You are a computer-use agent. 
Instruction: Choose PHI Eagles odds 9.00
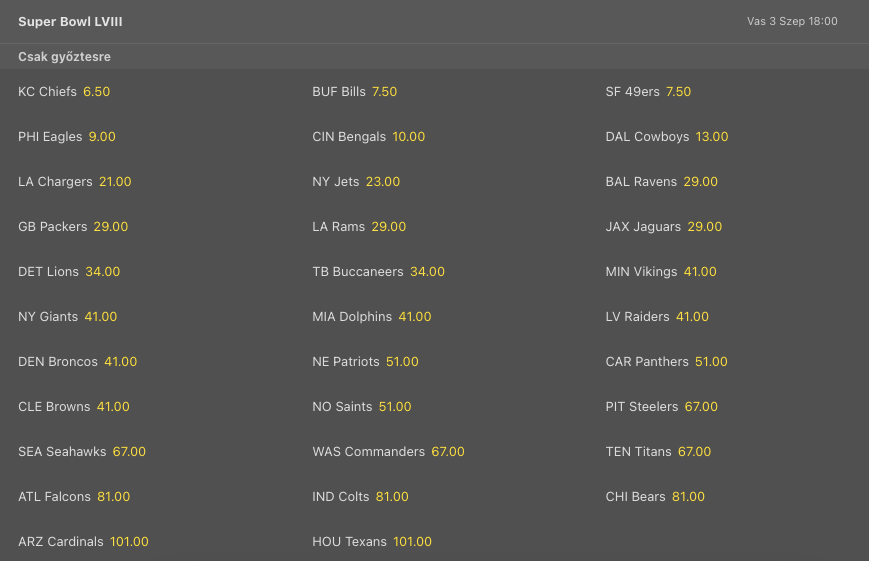pos(102,137)
